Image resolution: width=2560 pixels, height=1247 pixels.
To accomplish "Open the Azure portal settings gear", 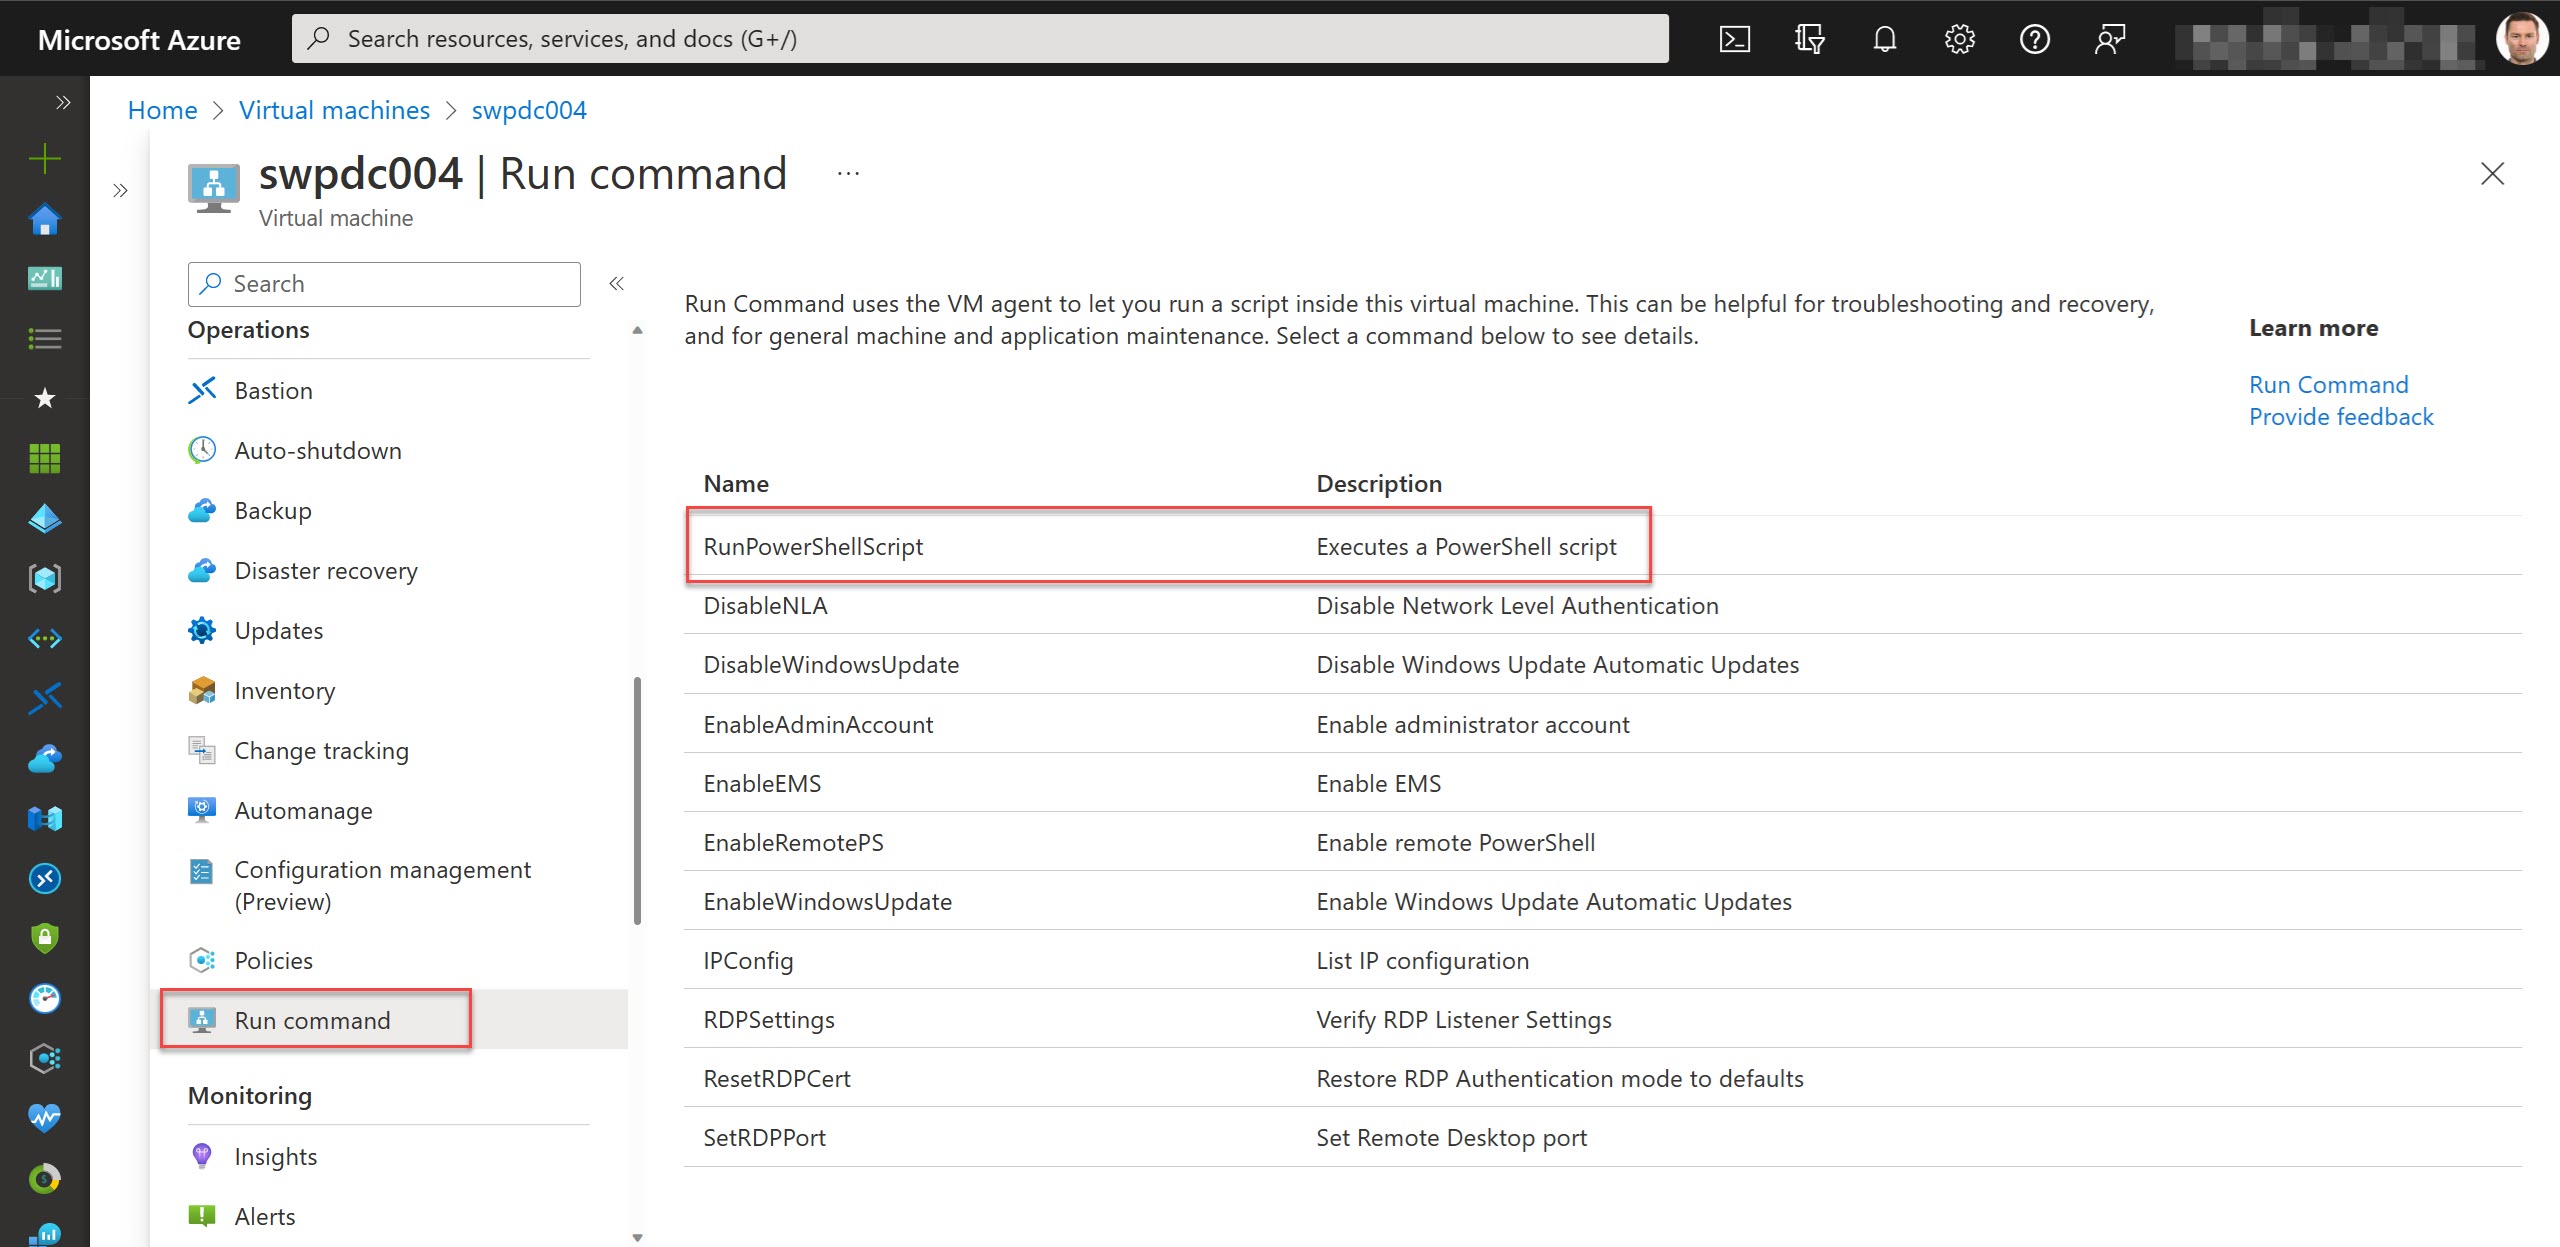I will click(1959, 38).
